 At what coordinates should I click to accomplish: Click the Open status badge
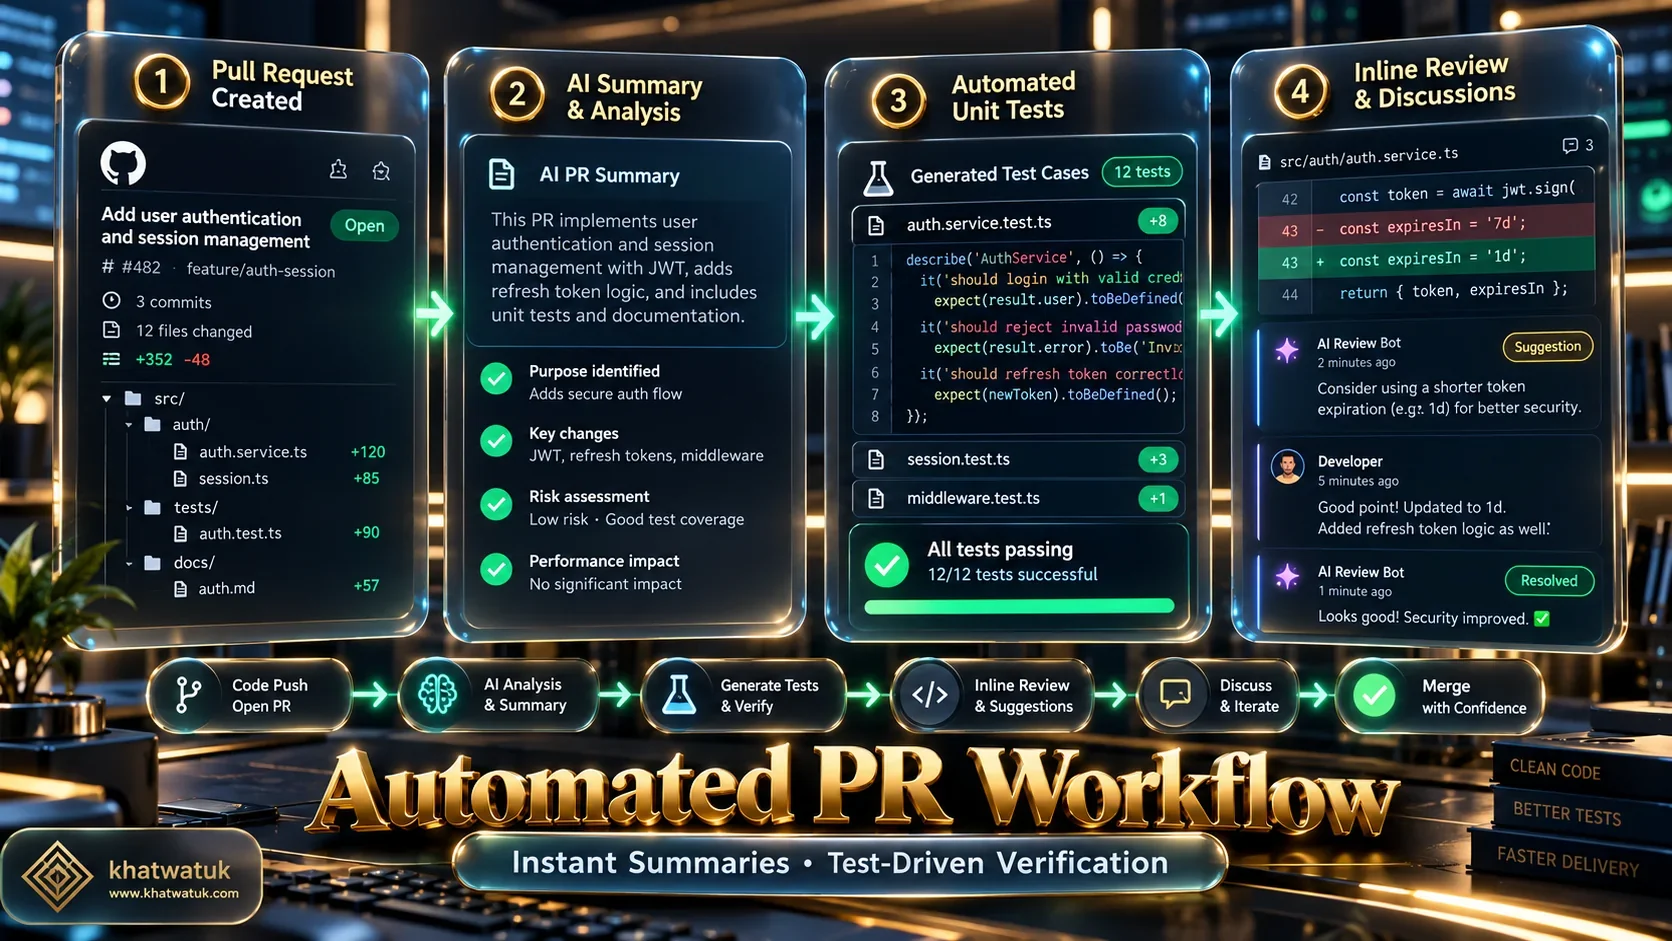pos(364,226)
